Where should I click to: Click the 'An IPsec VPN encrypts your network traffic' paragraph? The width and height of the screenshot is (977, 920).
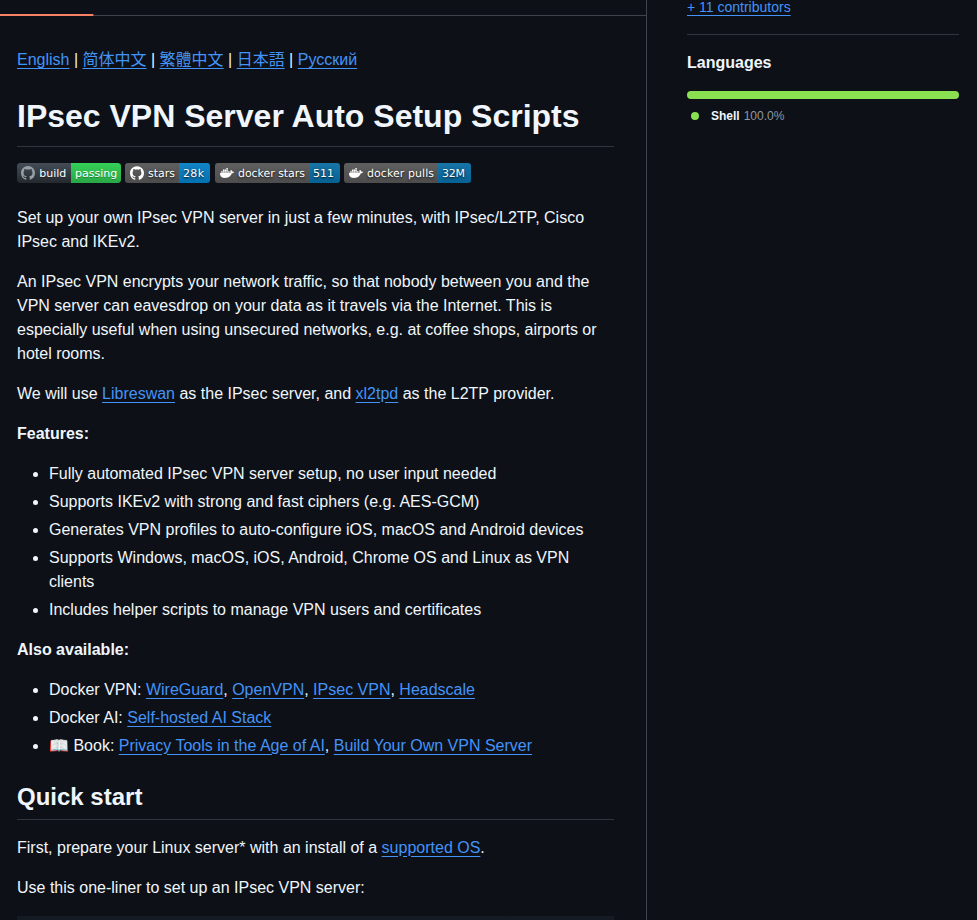tap(307, 318)
